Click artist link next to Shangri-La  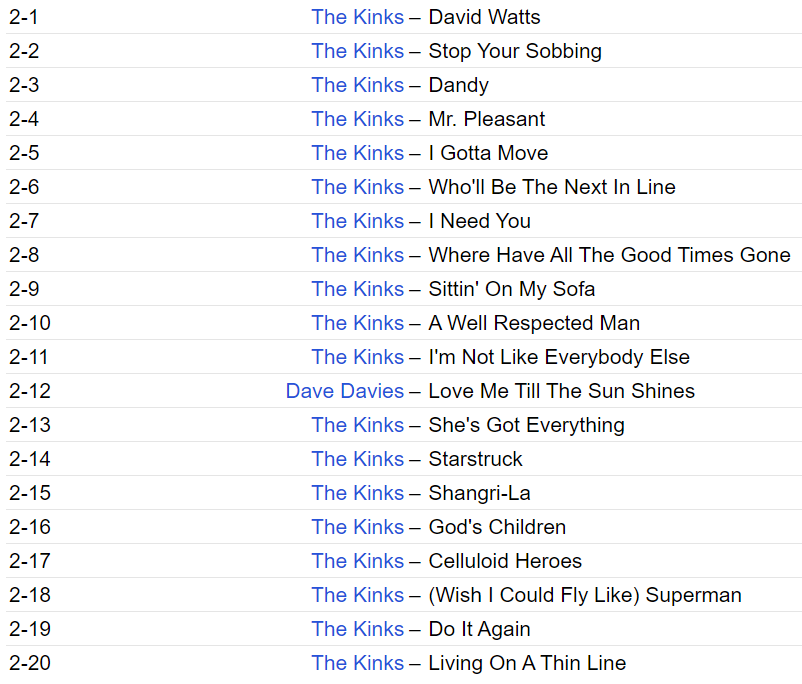[x=357, y=493]
